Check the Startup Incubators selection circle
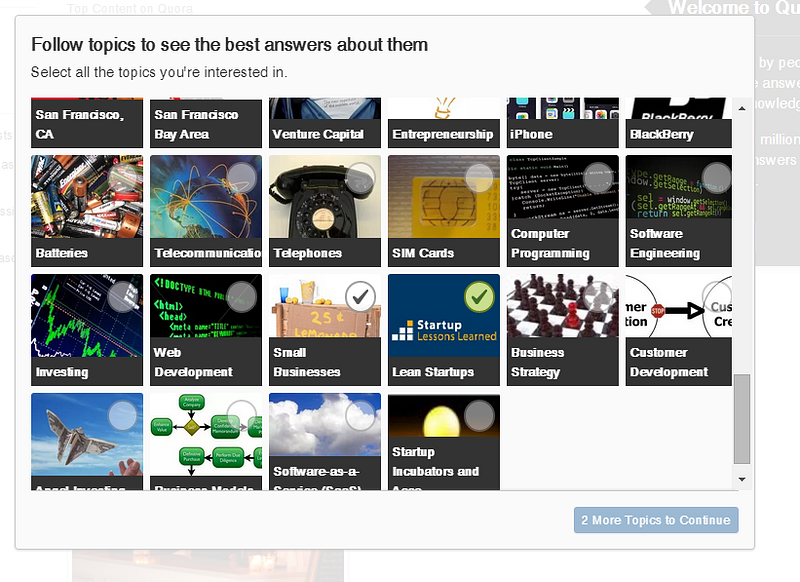Image resolution: width=800 pixels, height=582 pixels. pyautogui.click(x=479, y=416)
